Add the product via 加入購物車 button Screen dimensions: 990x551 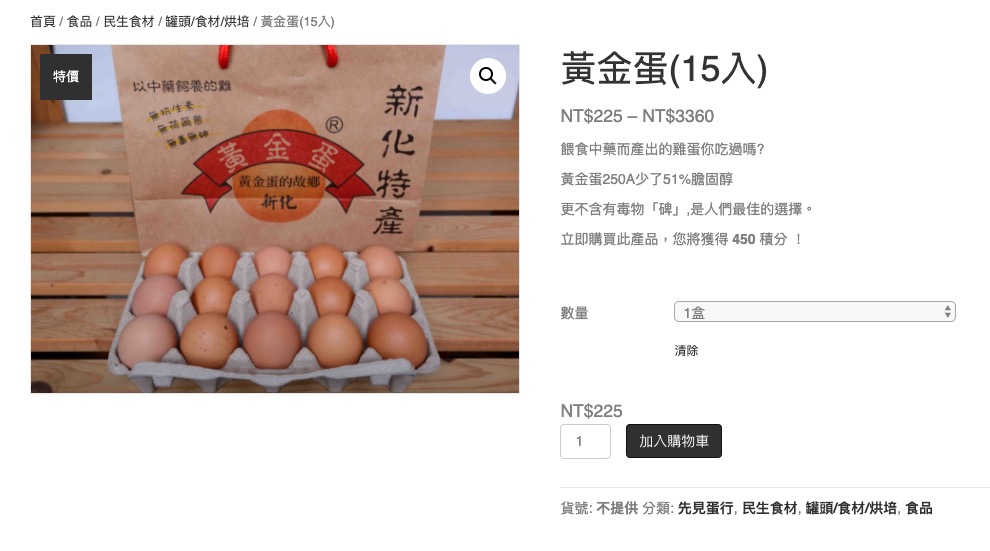click(x=674, y=441)
